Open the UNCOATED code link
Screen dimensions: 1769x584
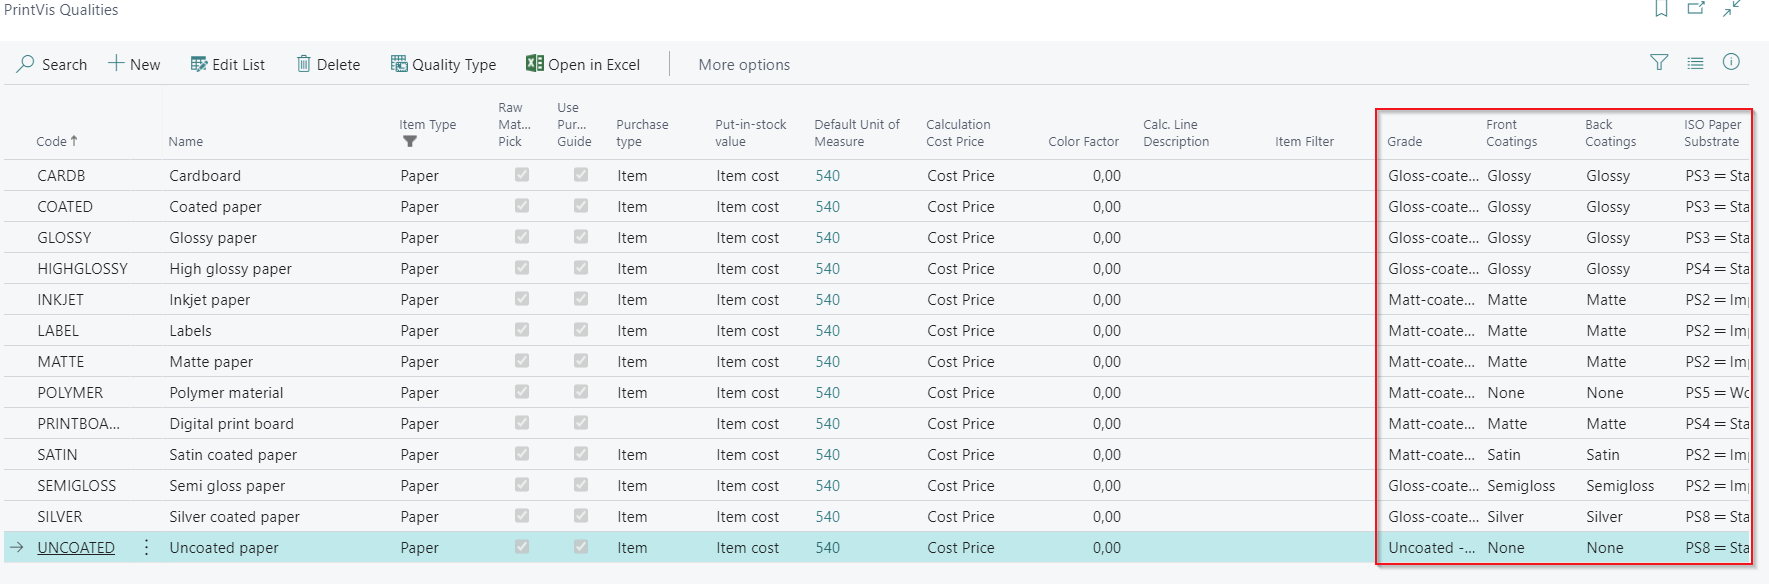tap(76, 547)
